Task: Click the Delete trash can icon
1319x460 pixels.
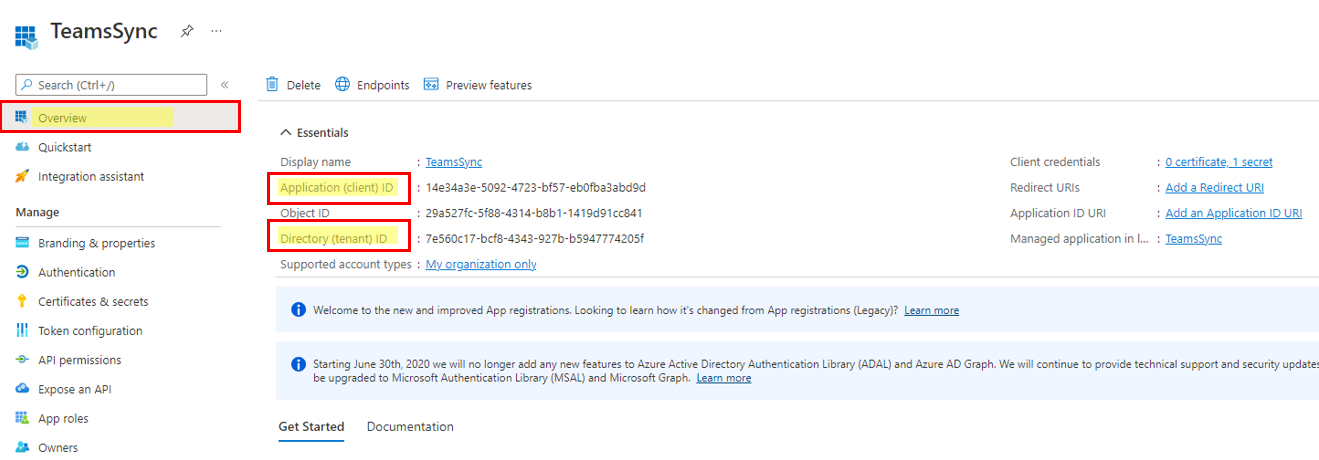Action: click(272, 84)
